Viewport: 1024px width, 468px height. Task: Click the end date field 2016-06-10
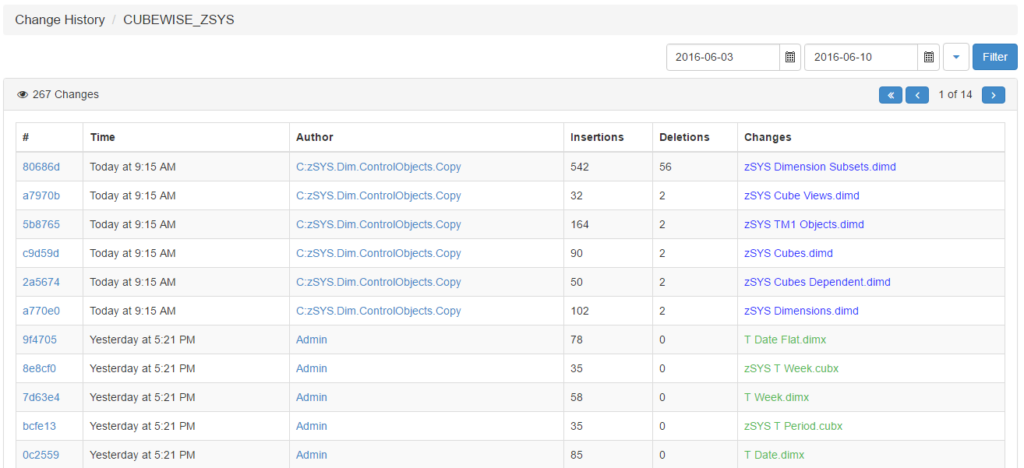pyautogui.click(x=860, y=57)
